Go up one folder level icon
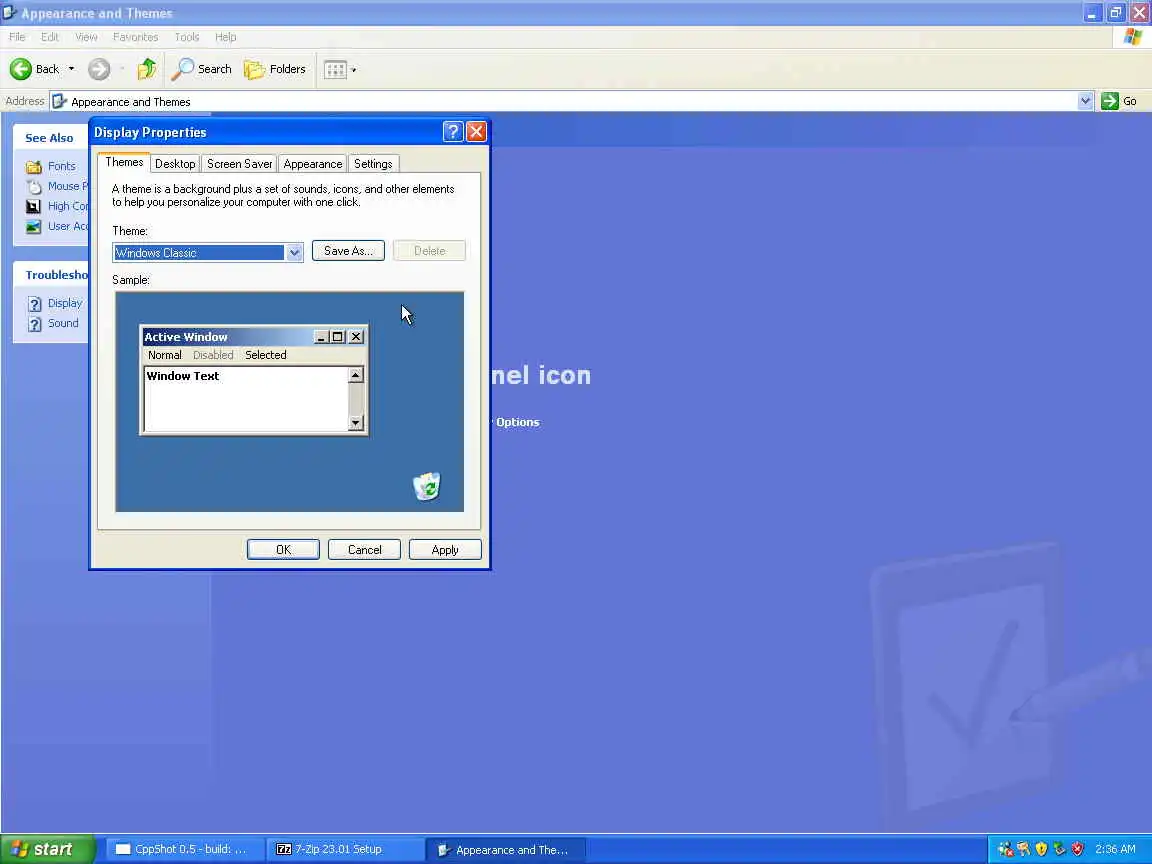 point(147,69)
